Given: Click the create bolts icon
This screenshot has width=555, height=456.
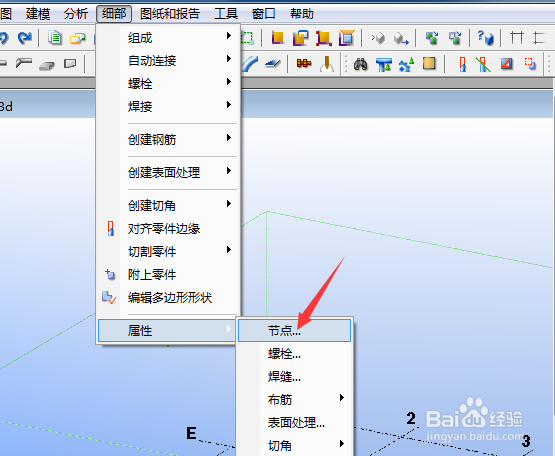Looking at the screenshot, I should [304, 64].
